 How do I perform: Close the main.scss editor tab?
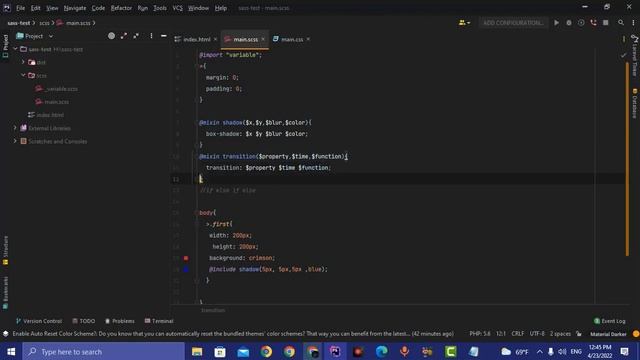(x=263, y=39)
